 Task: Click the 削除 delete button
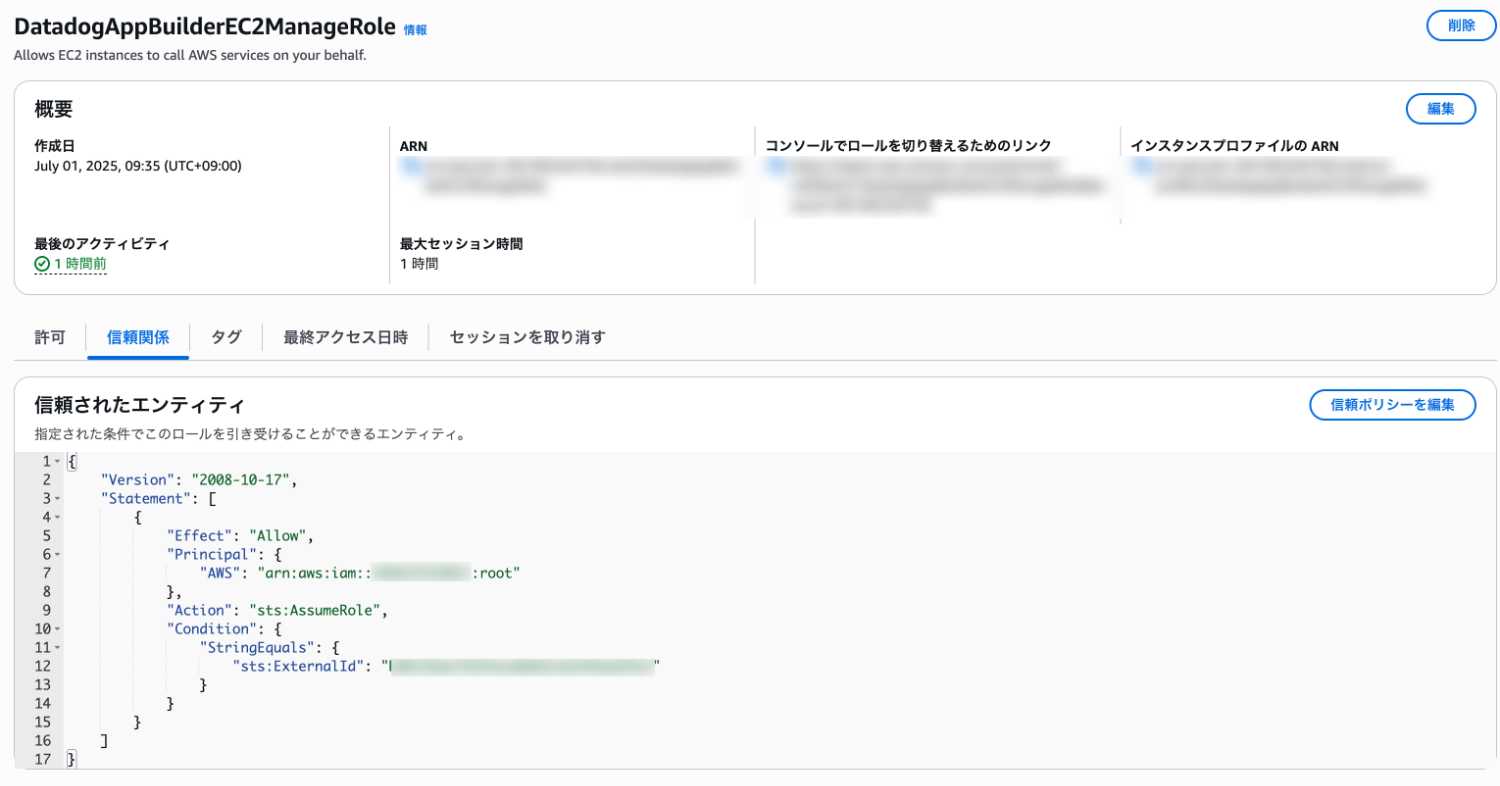tap(1461, 26)
